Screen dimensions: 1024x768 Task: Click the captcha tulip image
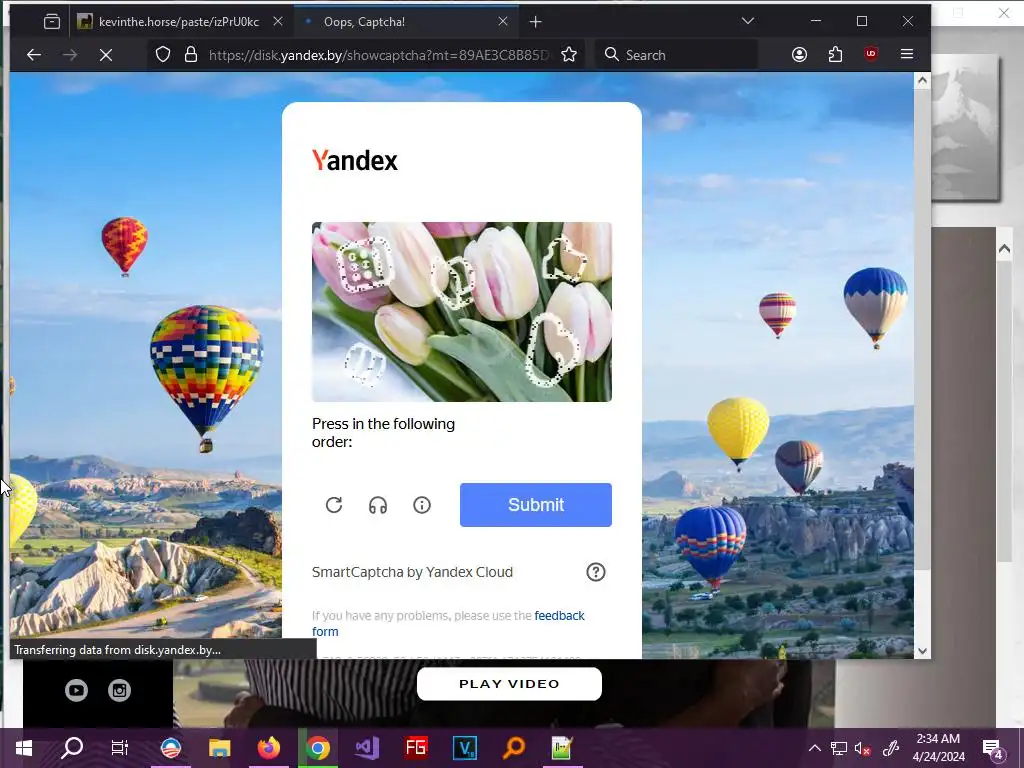click(x=462, y=312)
